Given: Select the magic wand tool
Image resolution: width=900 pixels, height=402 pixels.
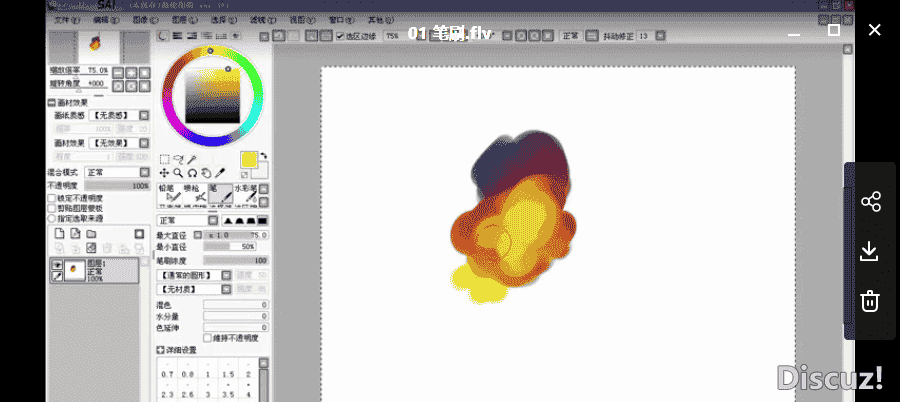Looking at the screenshot, I should coord(192,160).
